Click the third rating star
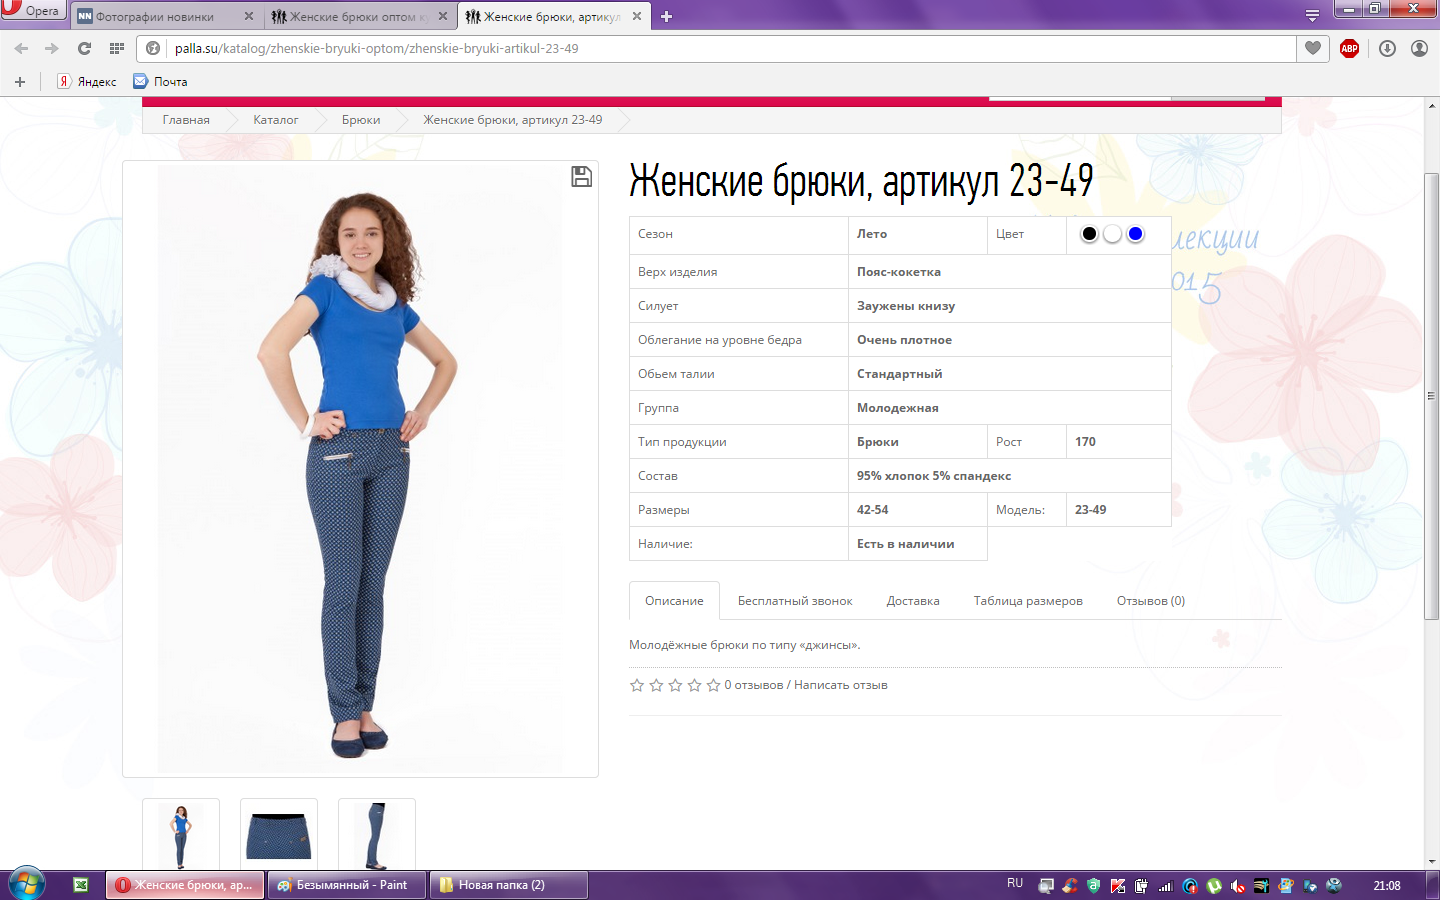The width and height of the screenshot is (1440, 900). [x=675, y=685]
